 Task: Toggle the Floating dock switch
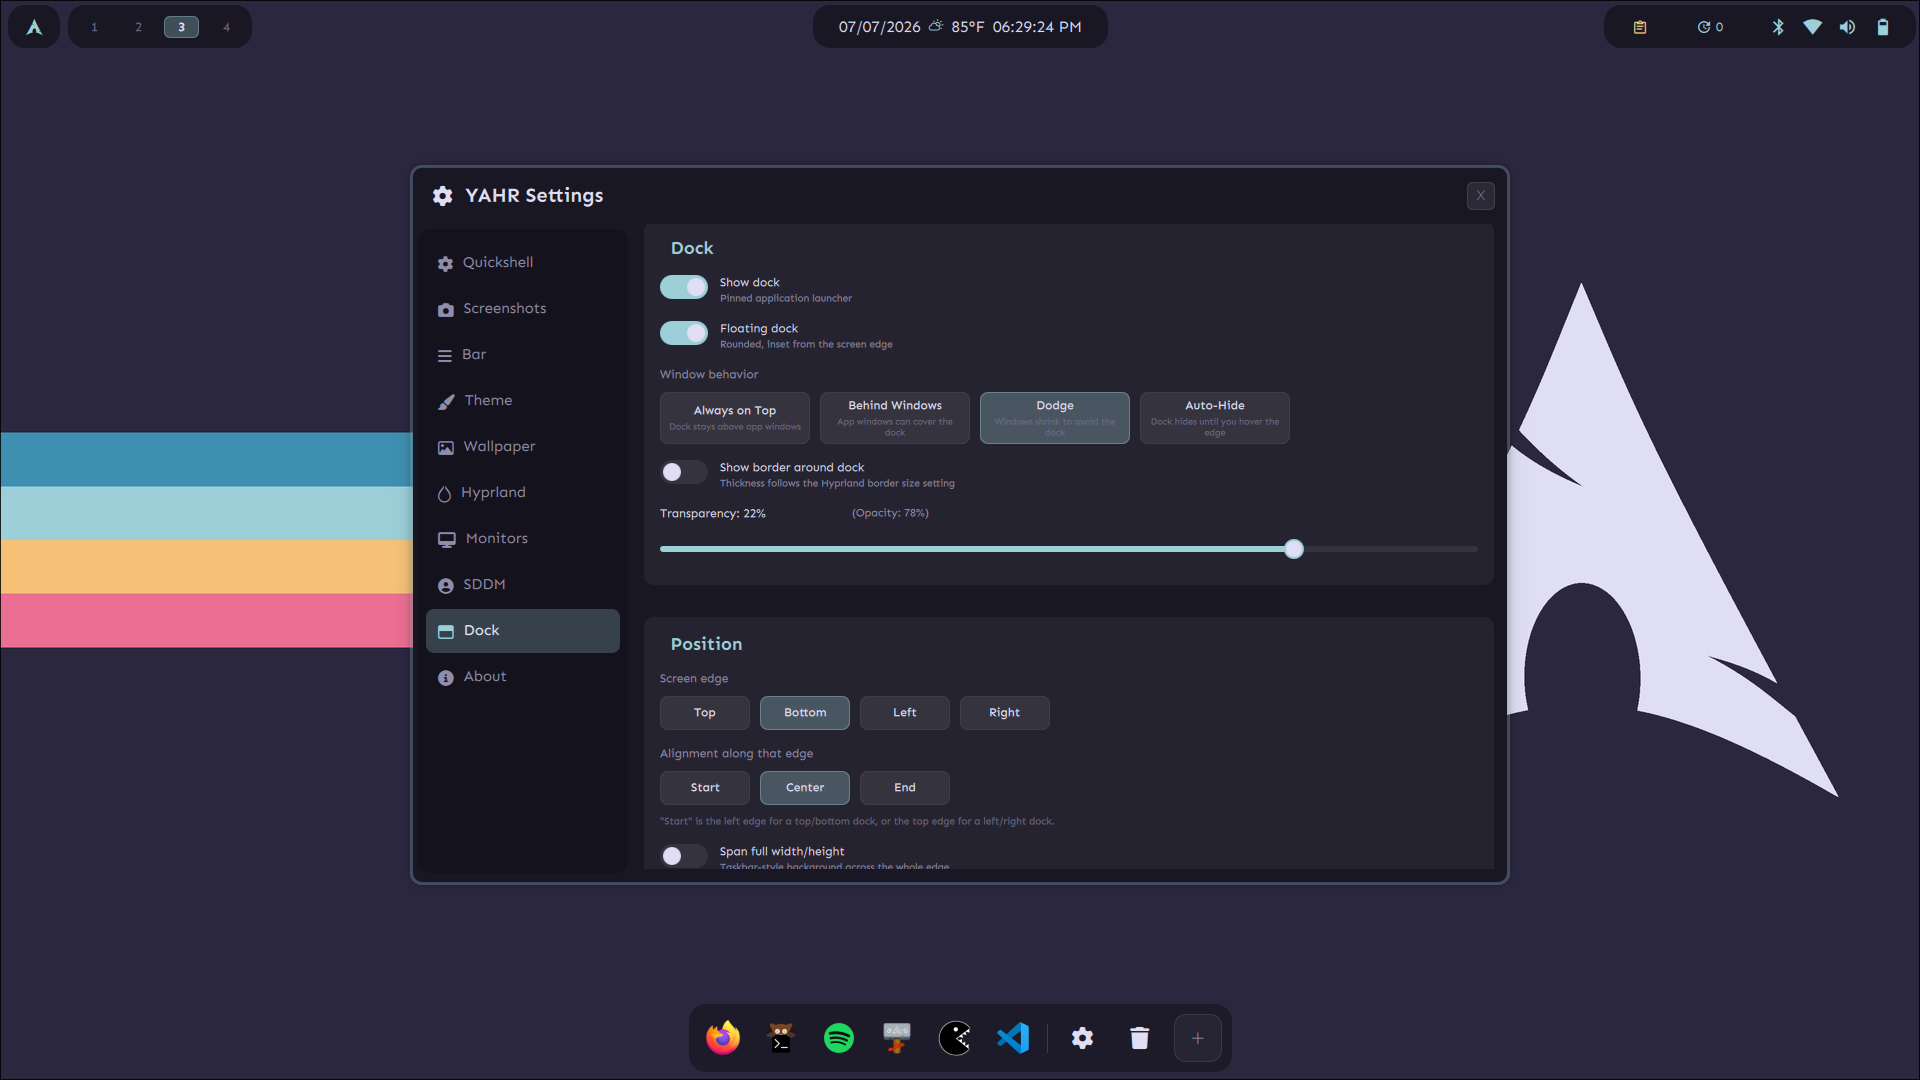[684, 333]
